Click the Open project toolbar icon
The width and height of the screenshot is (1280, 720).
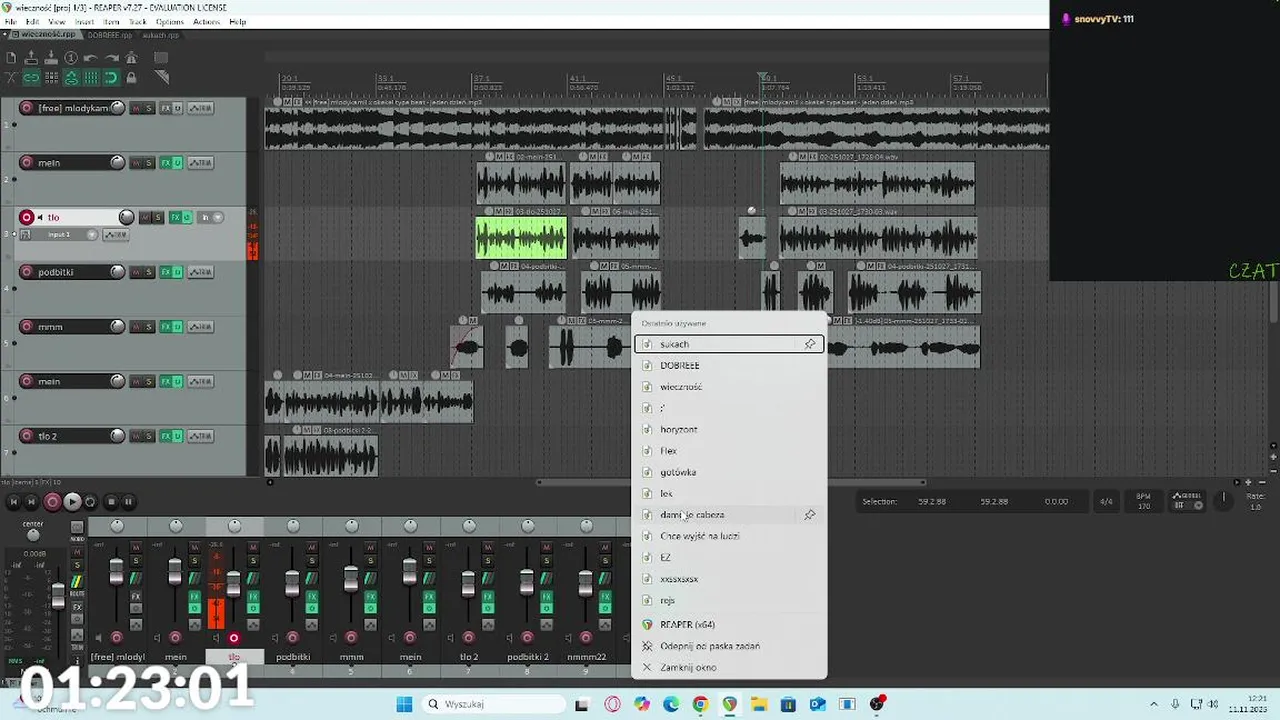pyautogui.click(x=31, y=58)
